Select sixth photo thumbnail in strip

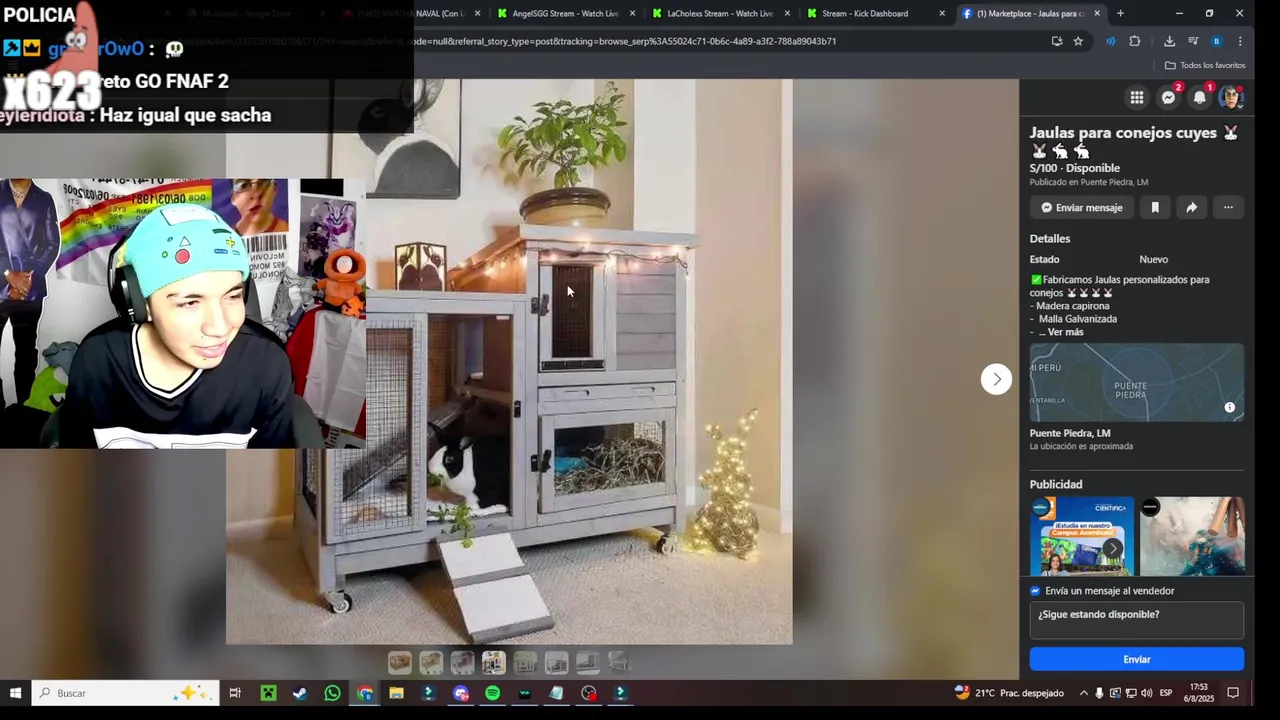coord(556,662)
